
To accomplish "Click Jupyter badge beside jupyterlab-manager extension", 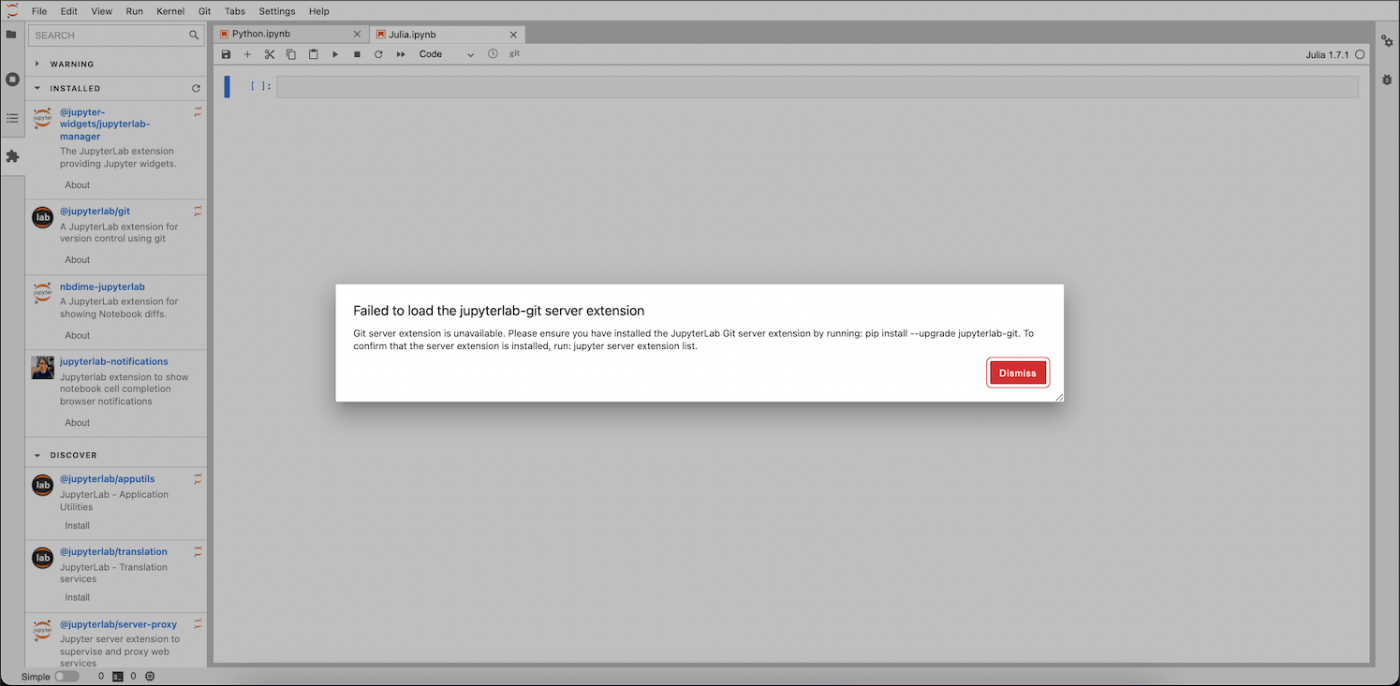I will tap(198, 112).
